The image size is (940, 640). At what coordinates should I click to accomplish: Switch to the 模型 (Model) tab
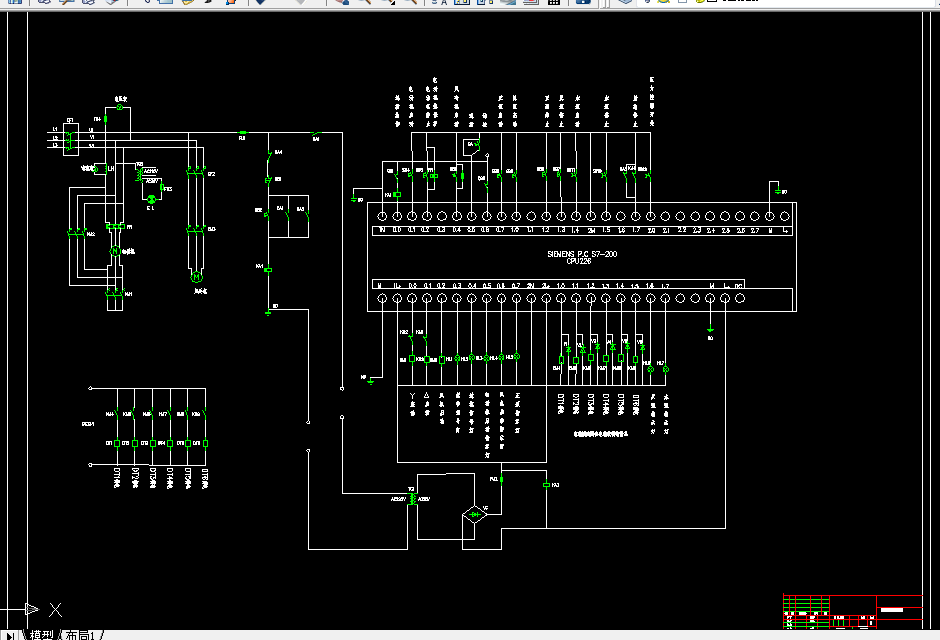tap(41, 635)
